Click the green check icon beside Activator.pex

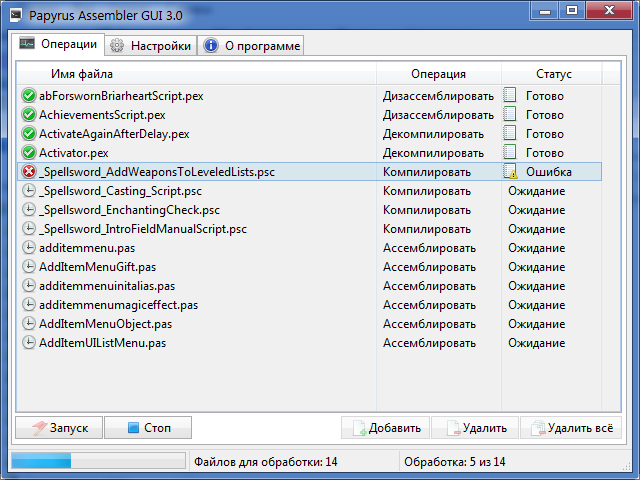[28, 153]
